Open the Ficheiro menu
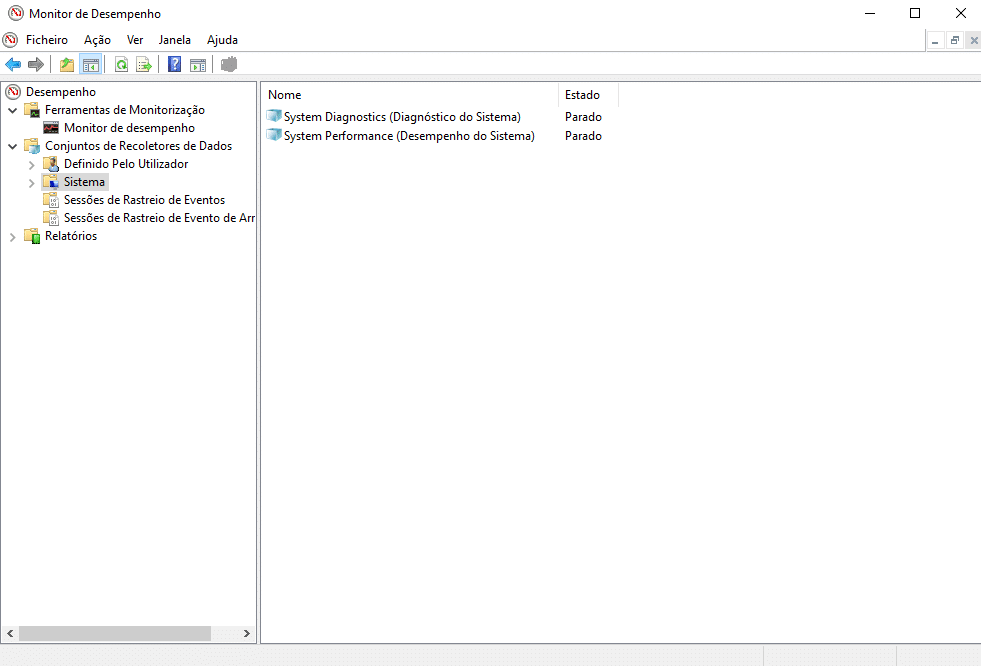 pyautogui.click(x=46, y=40)
